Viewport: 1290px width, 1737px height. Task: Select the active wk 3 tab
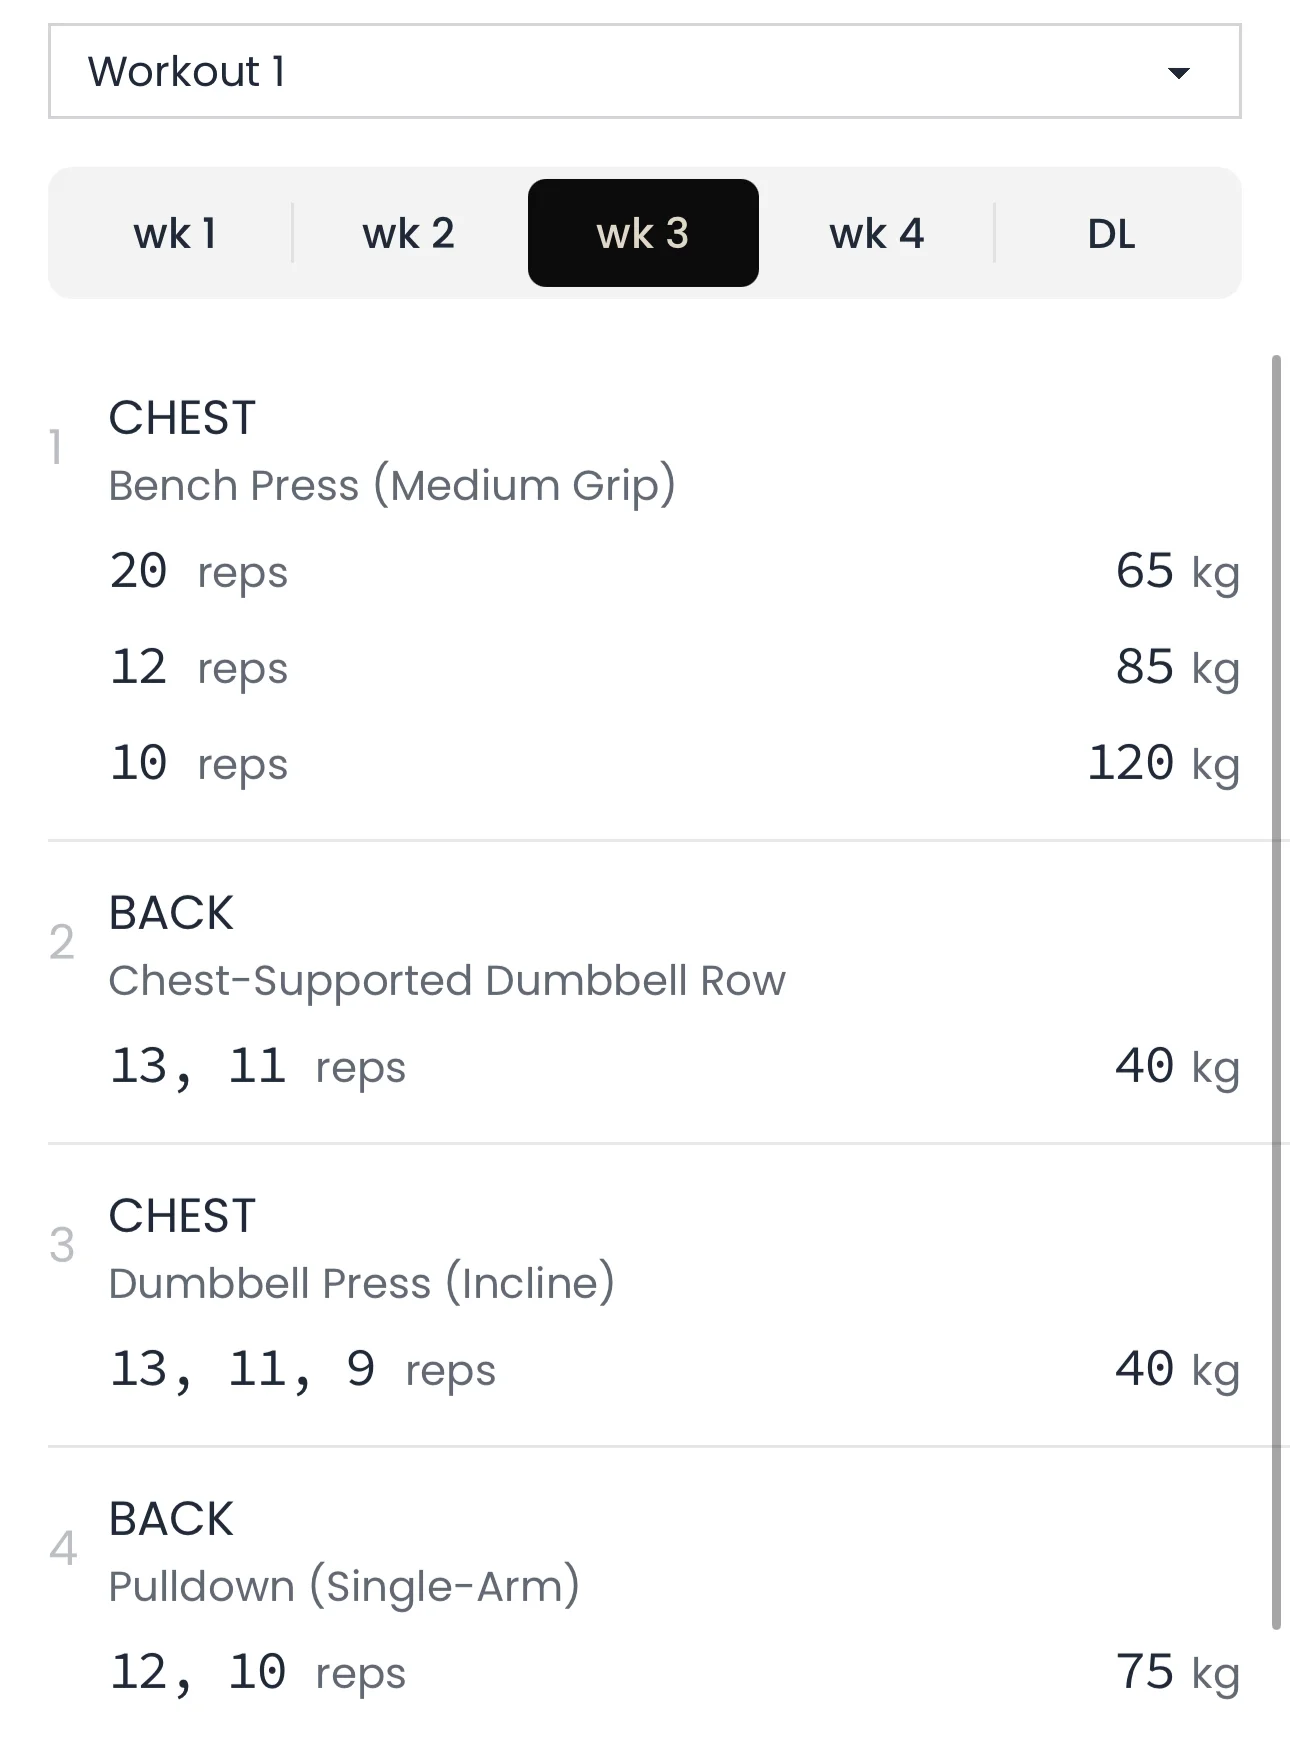(x=643, y=234)
